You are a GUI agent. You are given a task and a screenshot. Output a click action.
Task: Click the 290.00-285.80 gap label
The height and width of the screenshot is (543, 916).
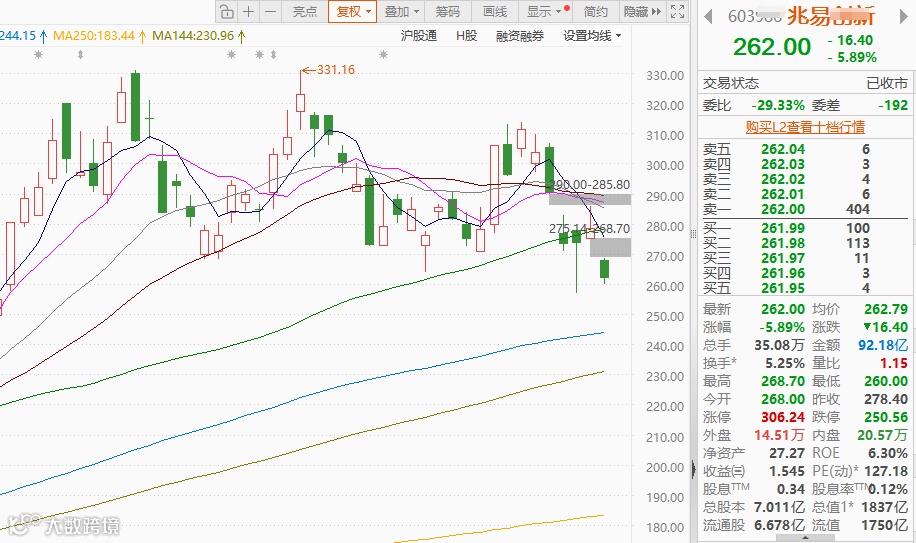tap(591, 185)
